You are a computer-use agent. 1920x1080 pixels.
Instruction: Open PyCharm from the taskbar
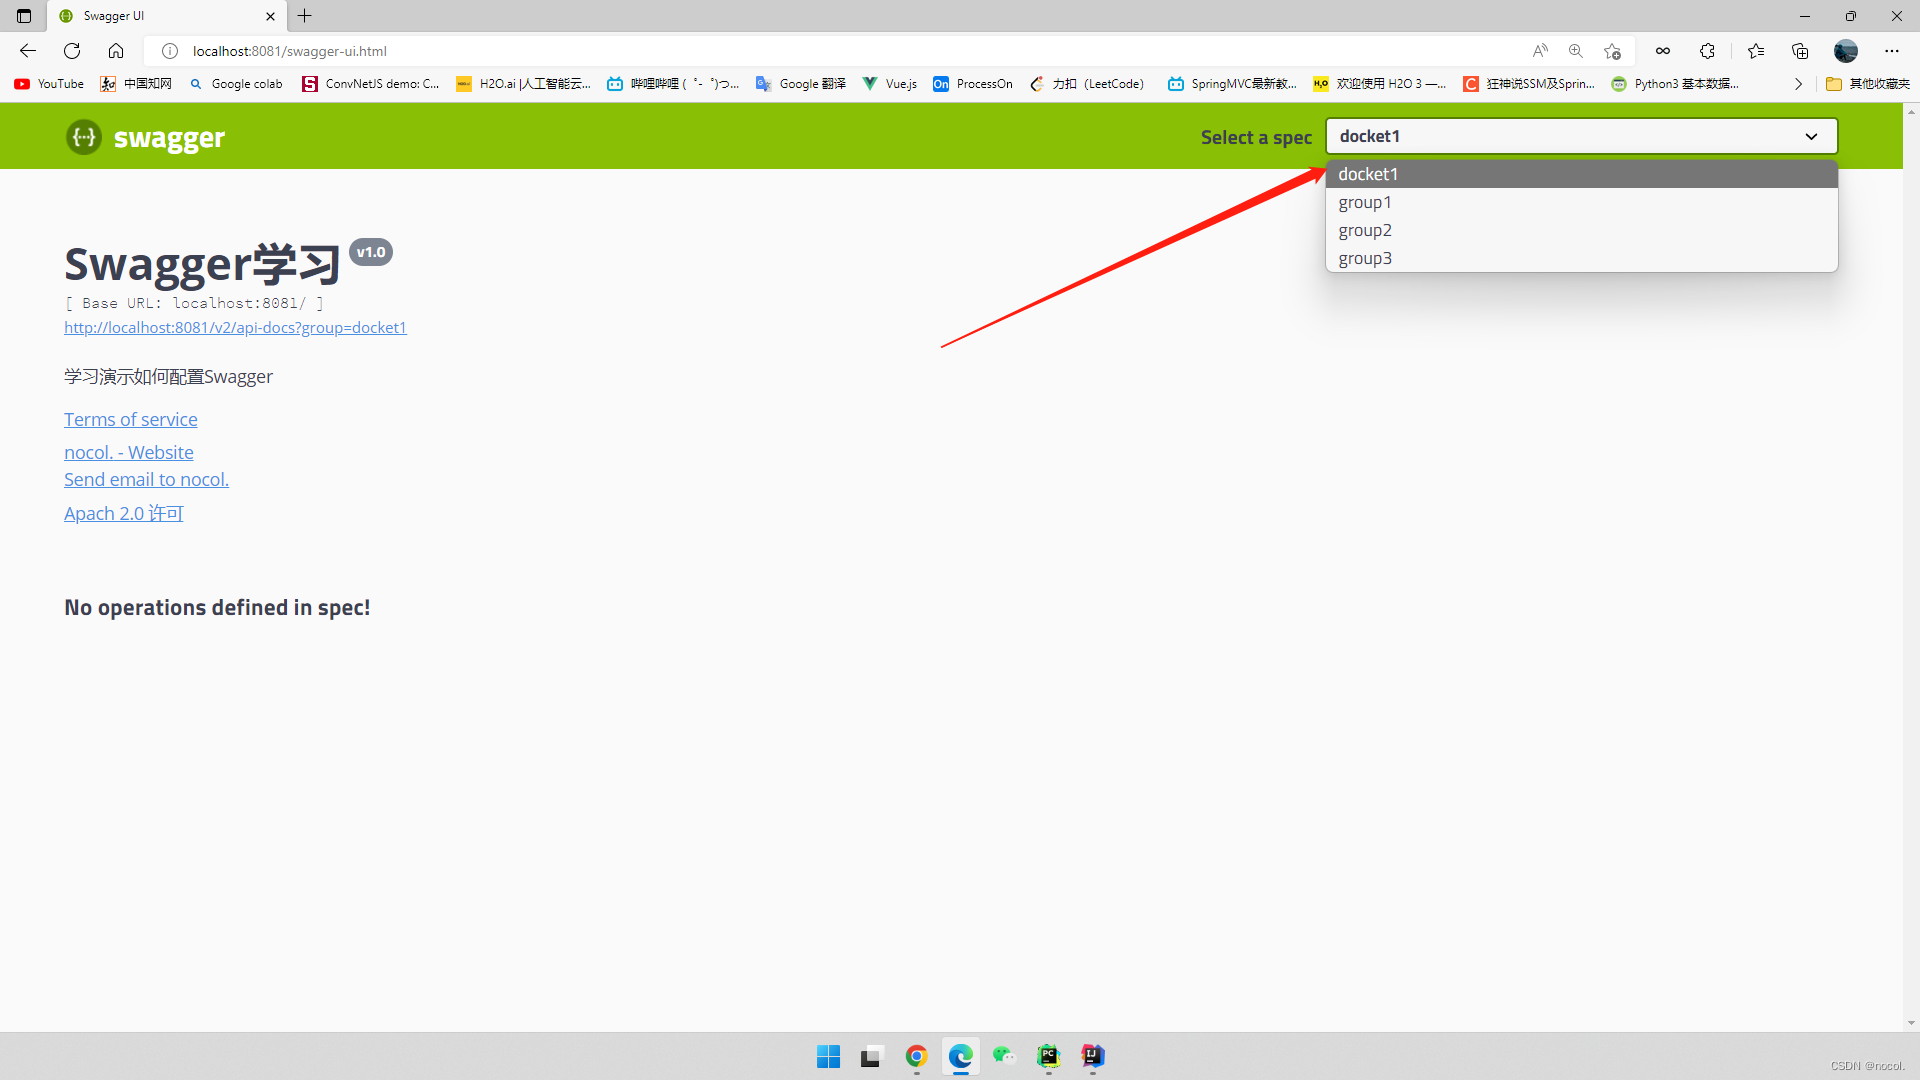[1048, 1056]
